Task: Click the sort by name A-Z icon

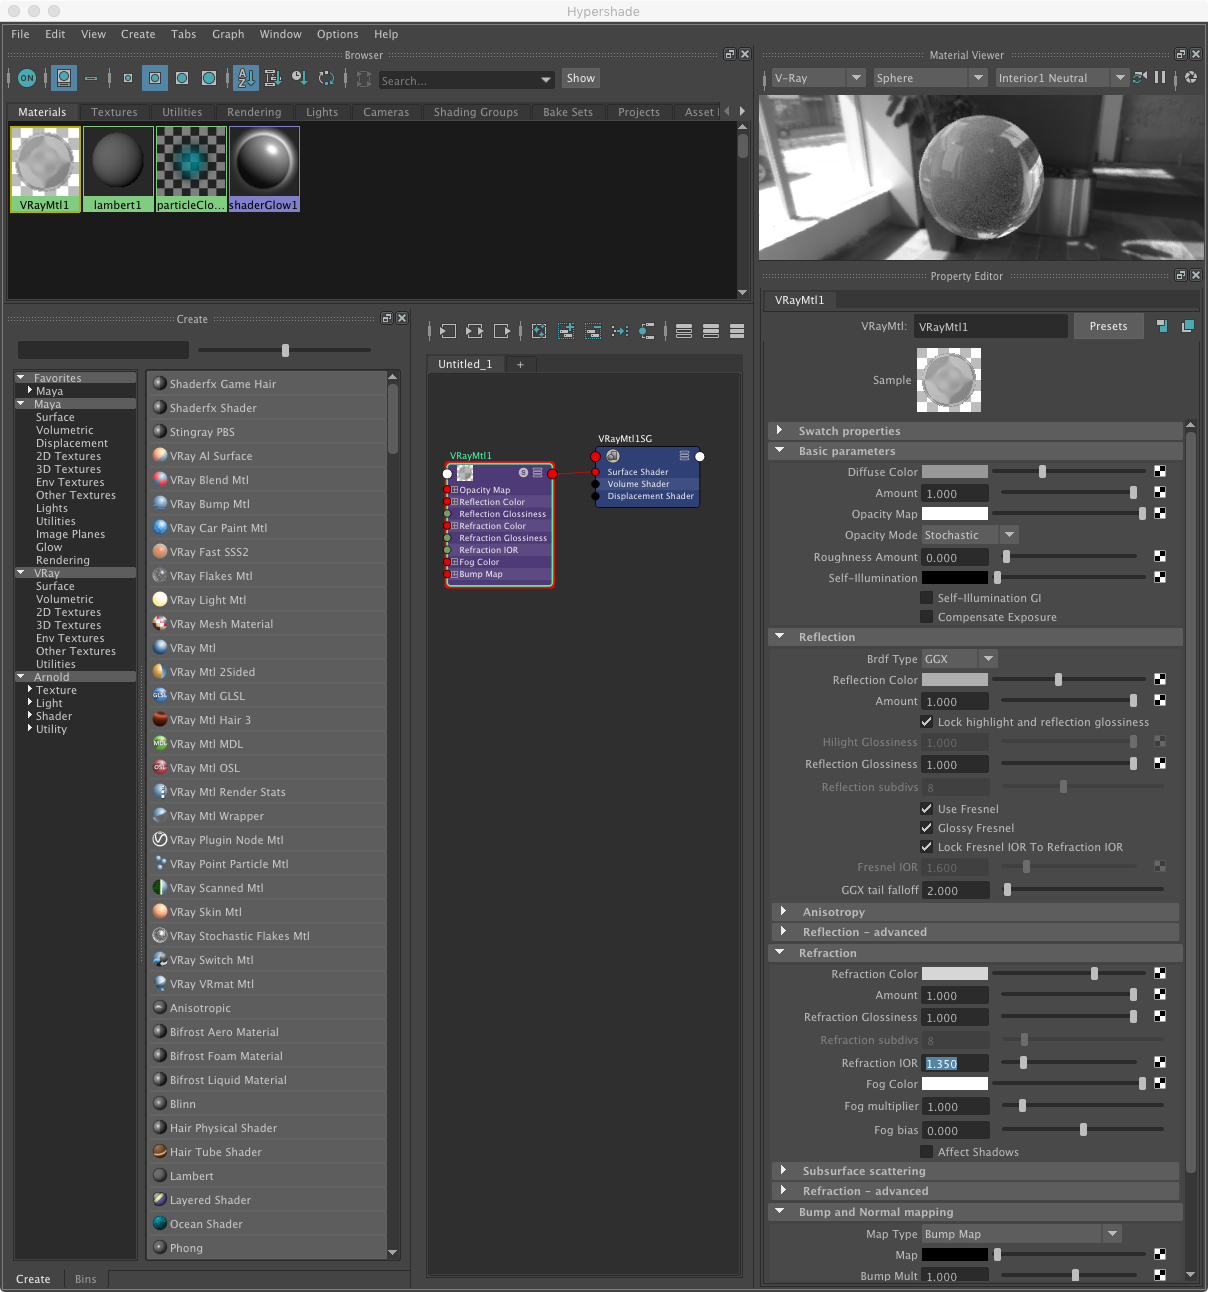Action: [246, 78]
